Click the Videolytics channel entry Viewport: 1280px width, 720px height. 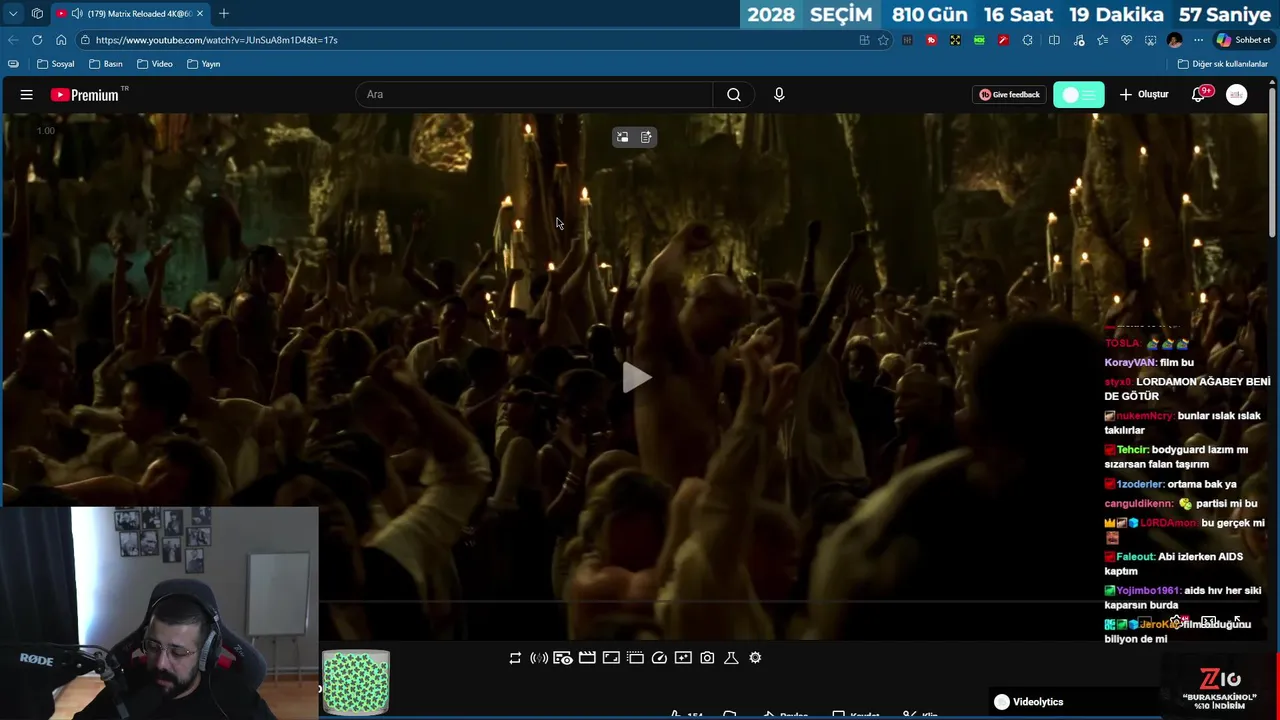1029,702
